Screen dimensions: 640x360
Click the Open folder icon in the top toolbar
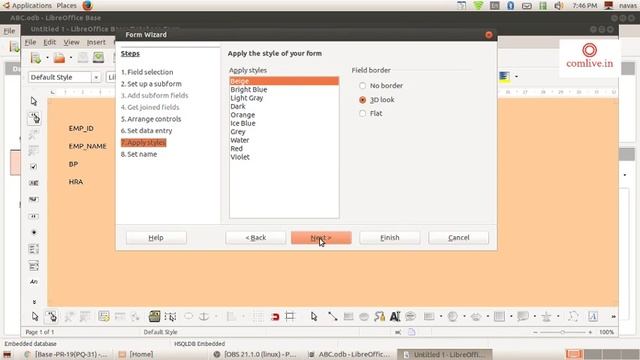tap(59, 58)
